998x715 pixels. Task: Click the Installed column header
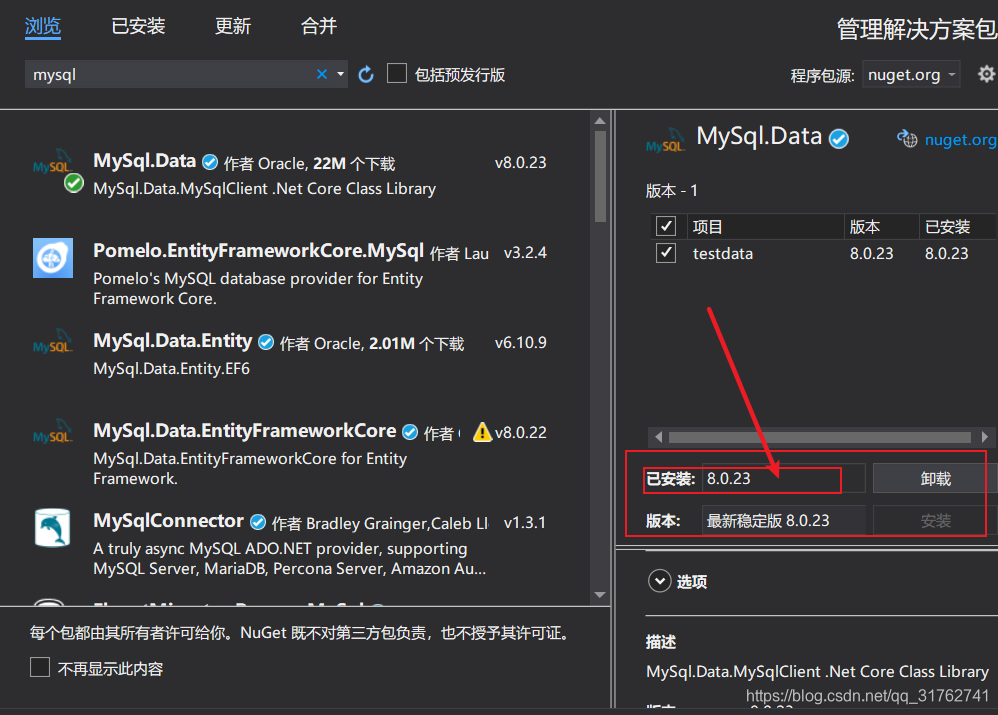click(x=958, y=226)
